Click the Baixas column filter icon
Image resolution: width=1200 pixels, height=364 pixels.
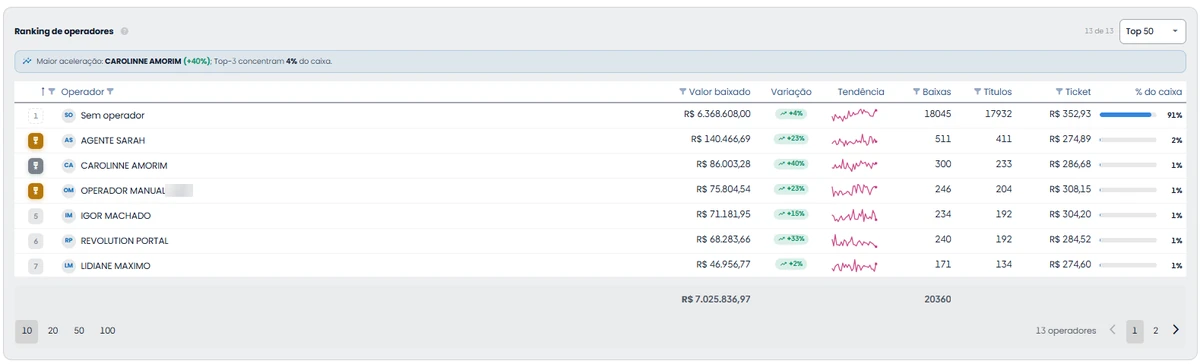(916, 92)
